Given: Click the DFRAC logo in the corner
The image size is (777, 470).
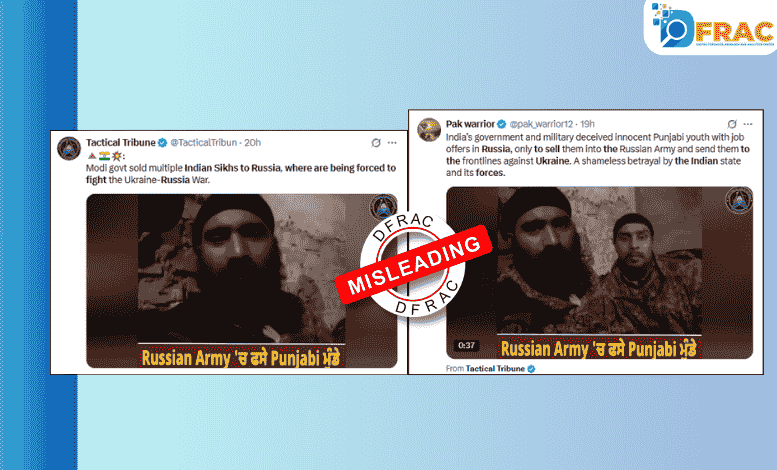Looking at the screenshot, I should (712, 26).
